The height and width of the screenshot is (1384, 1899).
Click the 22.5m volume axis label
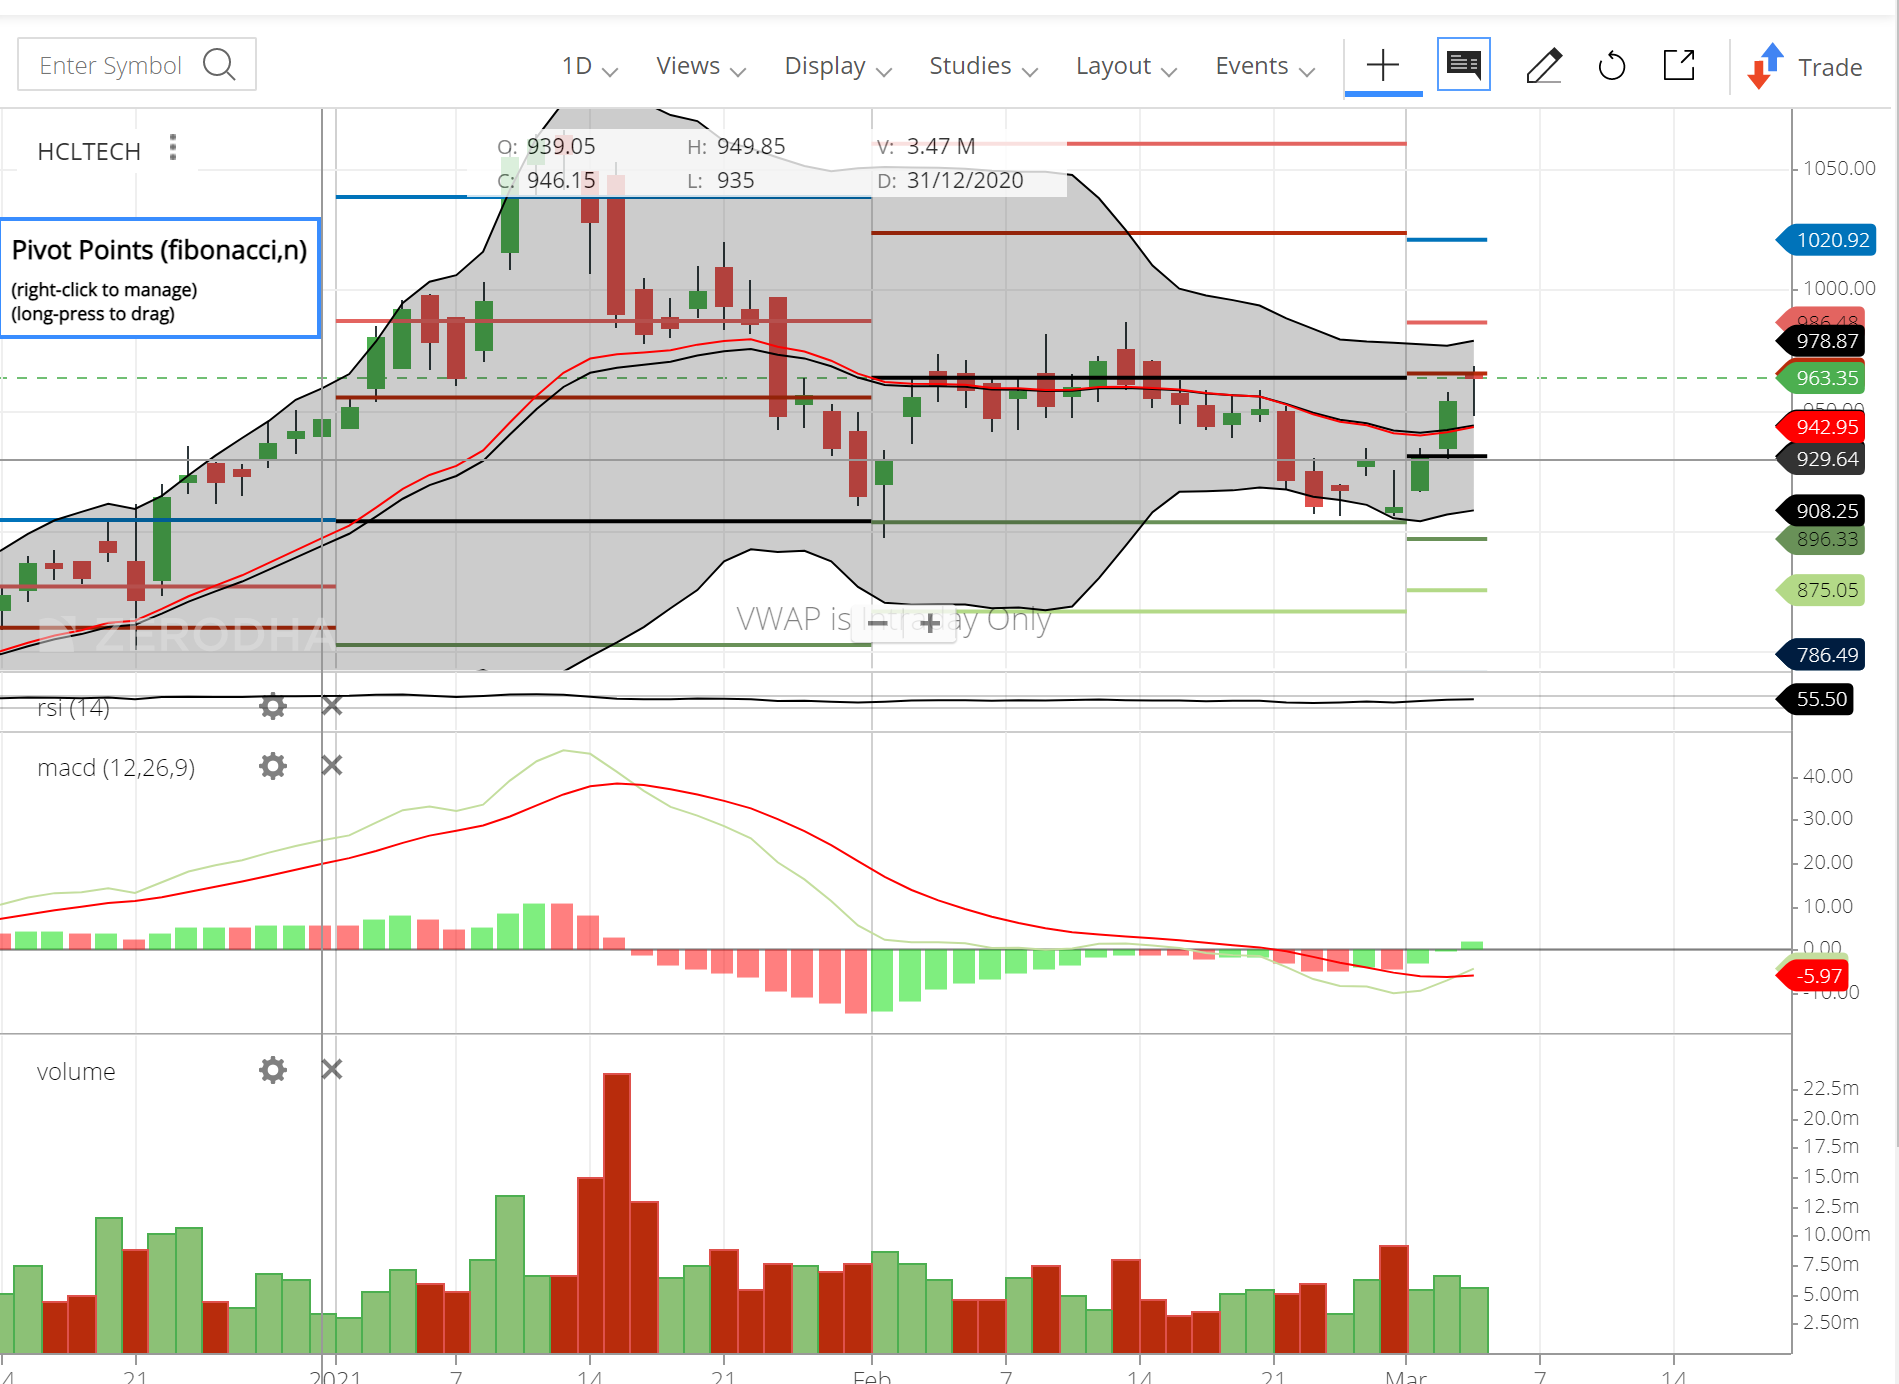(x=1831, y=1088)
